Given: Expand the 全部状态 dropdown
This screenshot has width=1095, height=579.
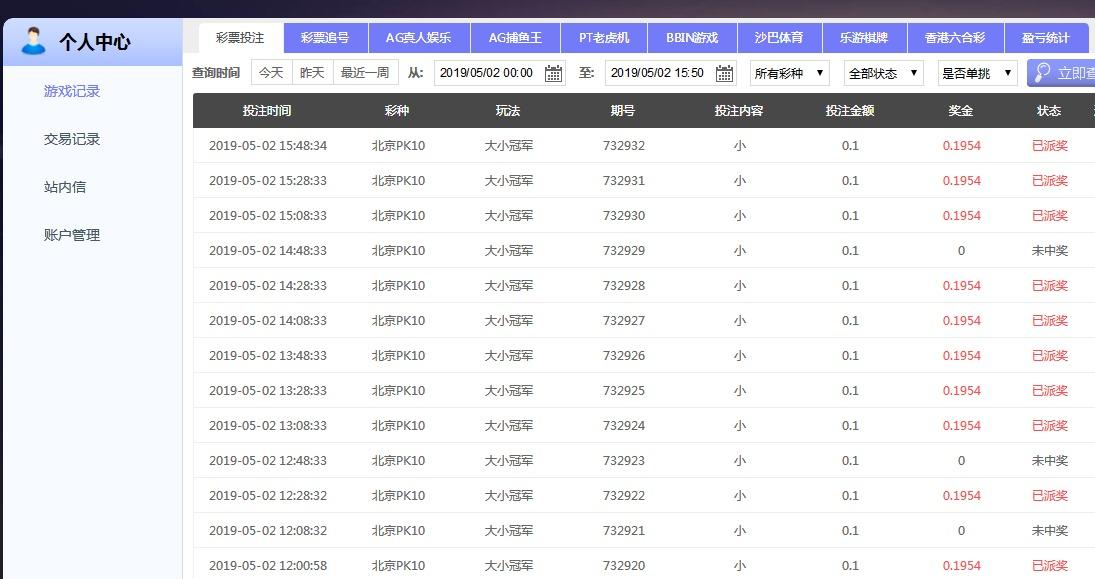Looking at the screenshot, I should 883,73.
